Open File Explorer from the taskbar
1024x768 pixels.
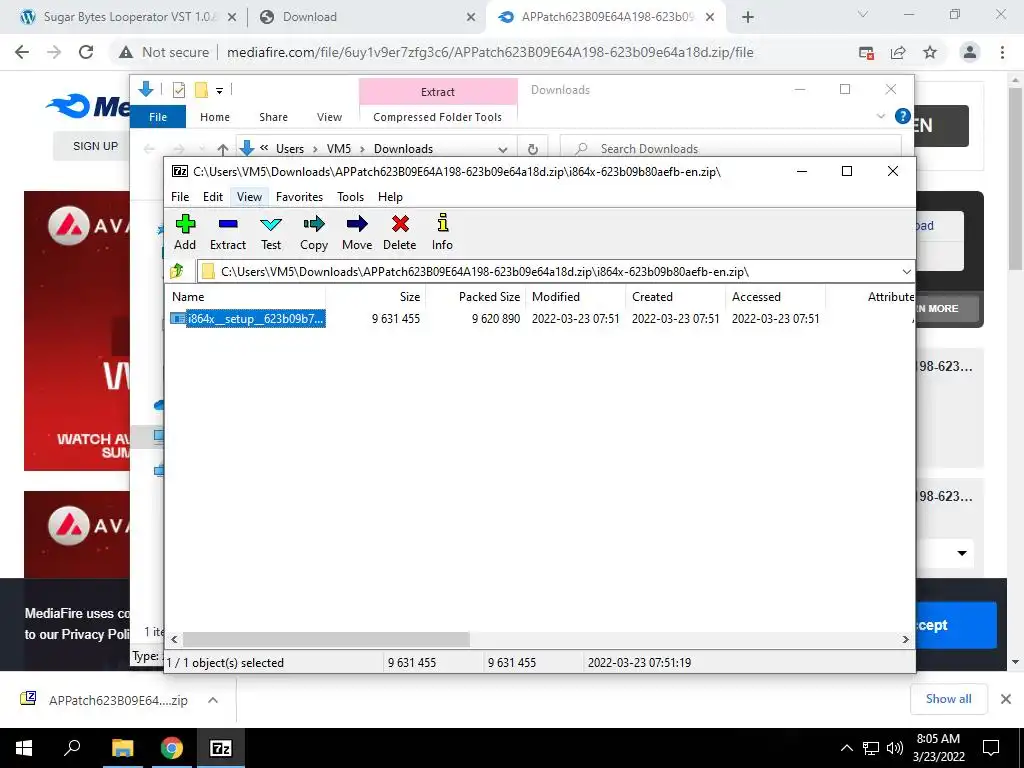pyautogui.click(x=122, y=748)
